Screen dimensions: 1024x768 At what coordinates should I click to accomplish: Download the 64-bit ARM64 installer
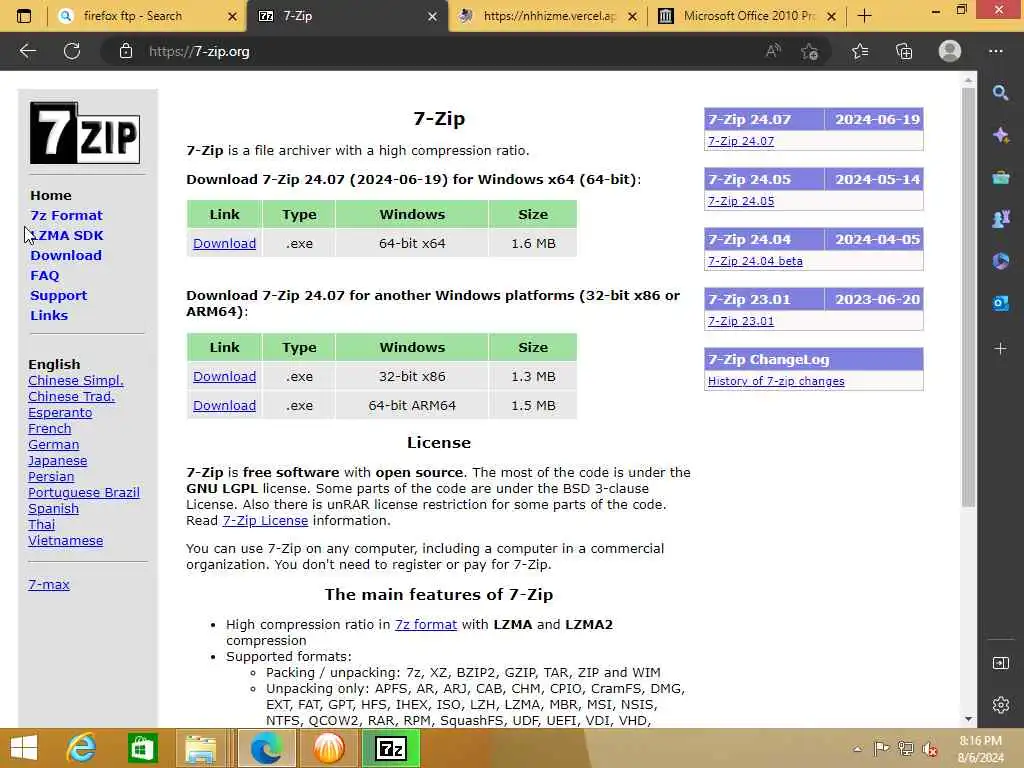[x=224, y=406]
